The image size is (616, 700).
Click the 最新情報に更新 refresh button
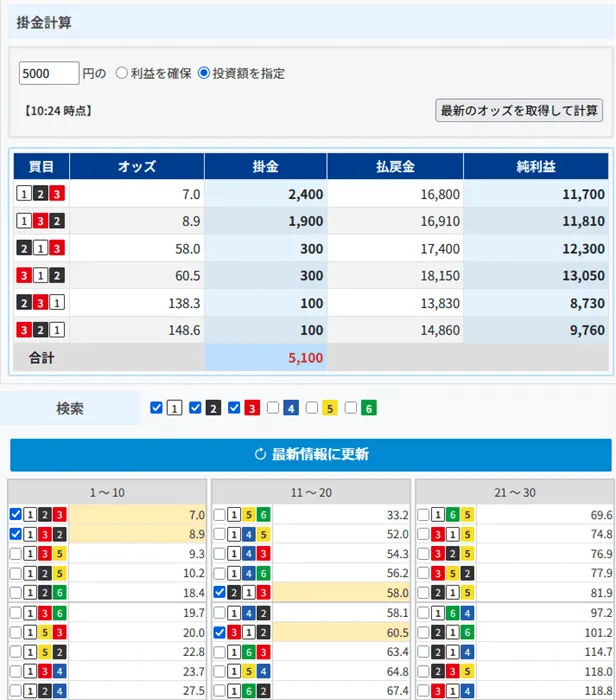click(311, 454)
